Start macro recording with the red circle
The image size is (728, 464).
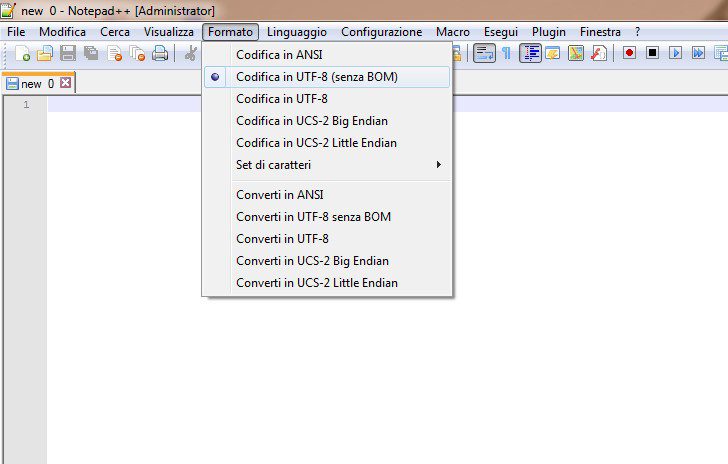click(629, 53)
